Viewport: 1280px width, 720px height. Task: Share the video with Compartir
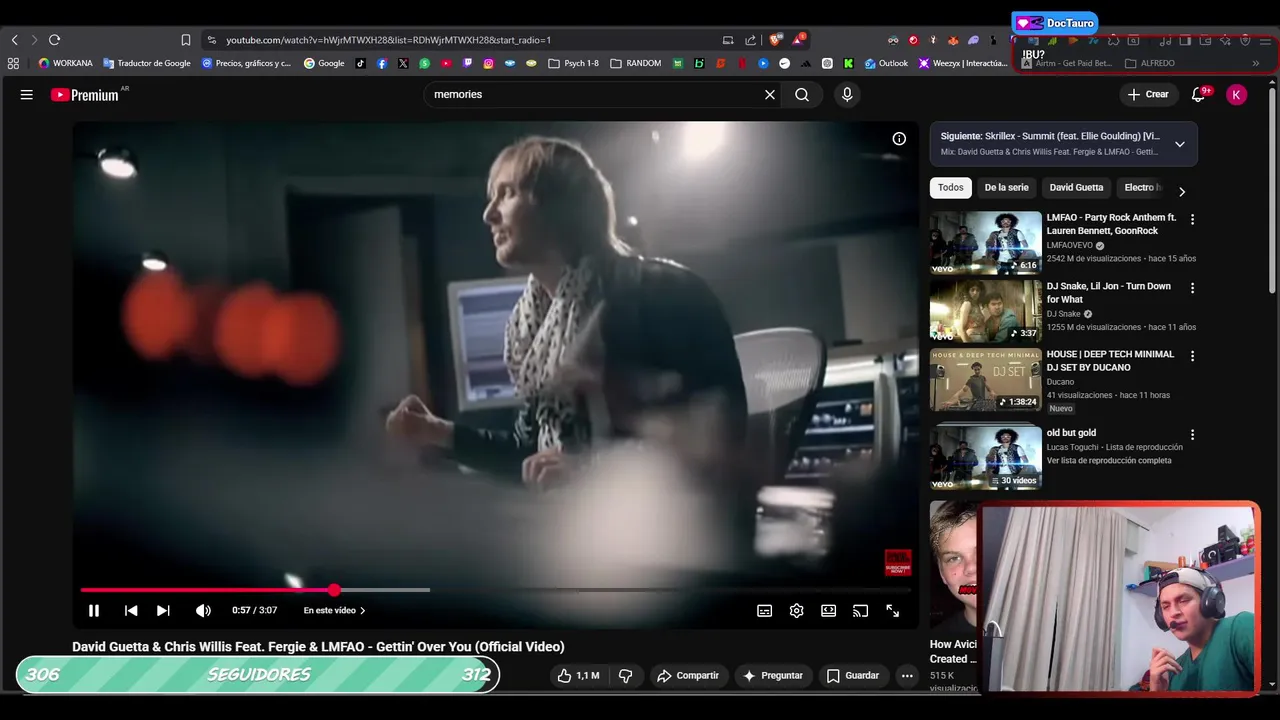[x=688, y=676]
